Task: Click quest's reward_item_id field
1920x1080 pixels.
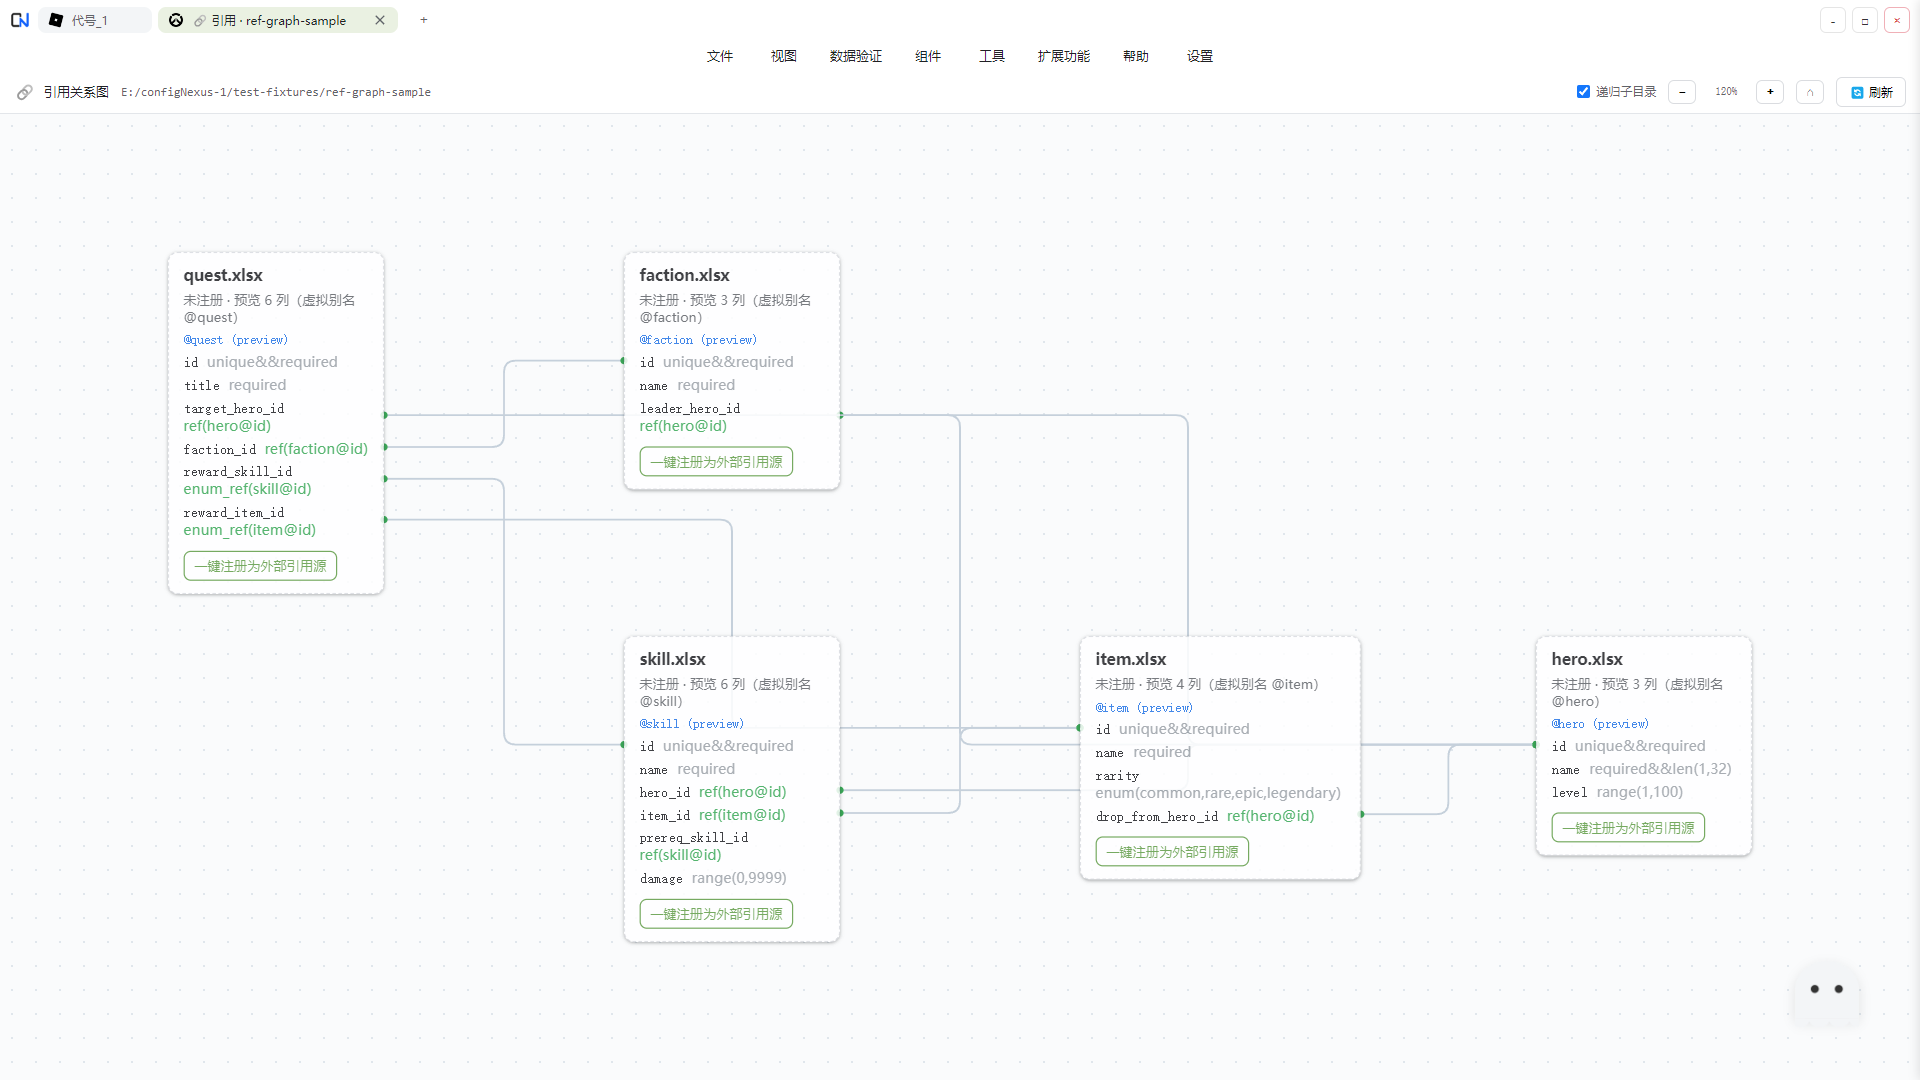Action: pos(276,521)
